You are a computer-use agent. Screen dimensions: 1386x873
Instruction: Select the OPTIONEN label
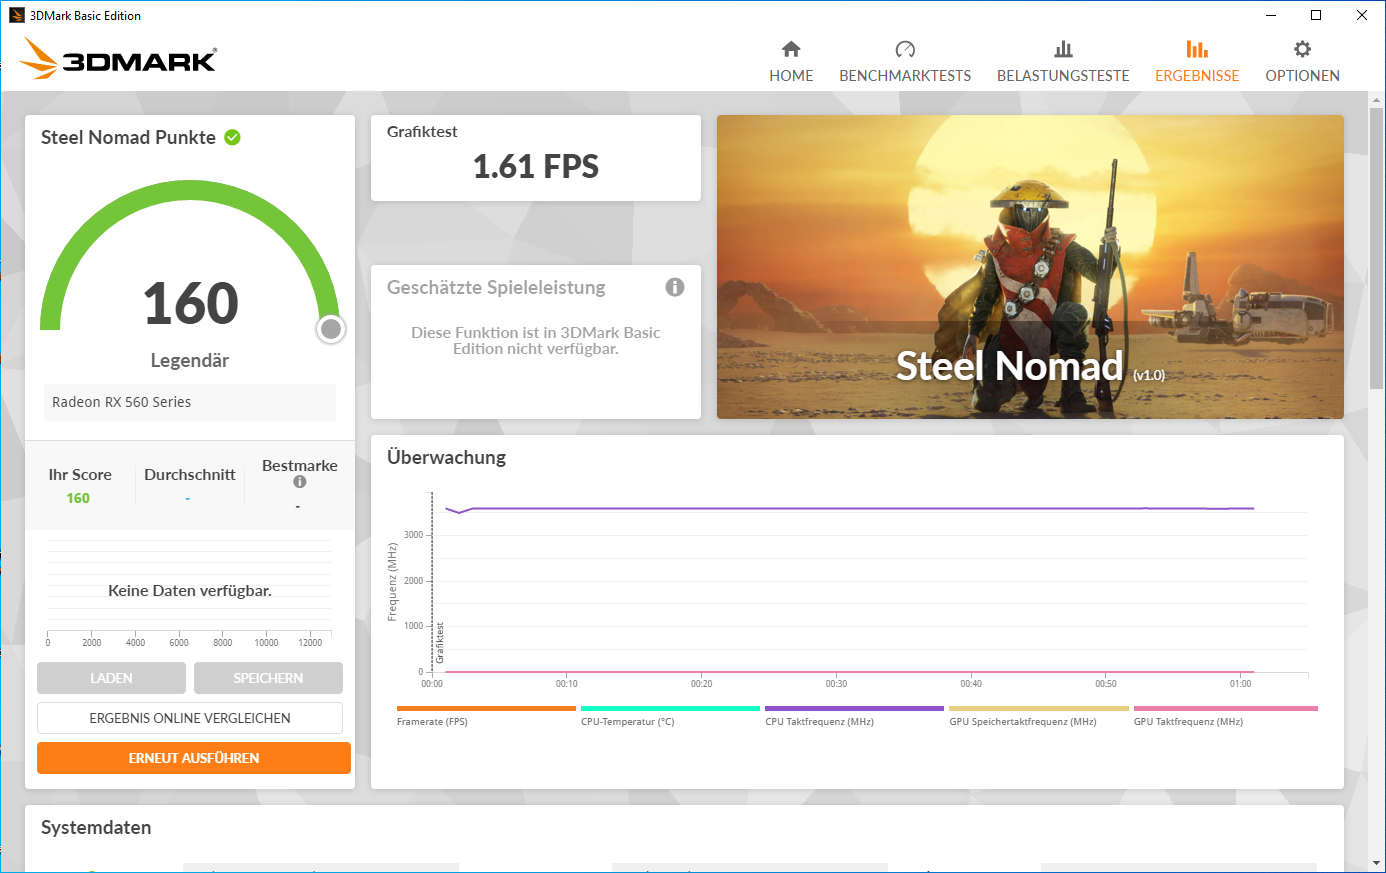(x=1302, y=76)
